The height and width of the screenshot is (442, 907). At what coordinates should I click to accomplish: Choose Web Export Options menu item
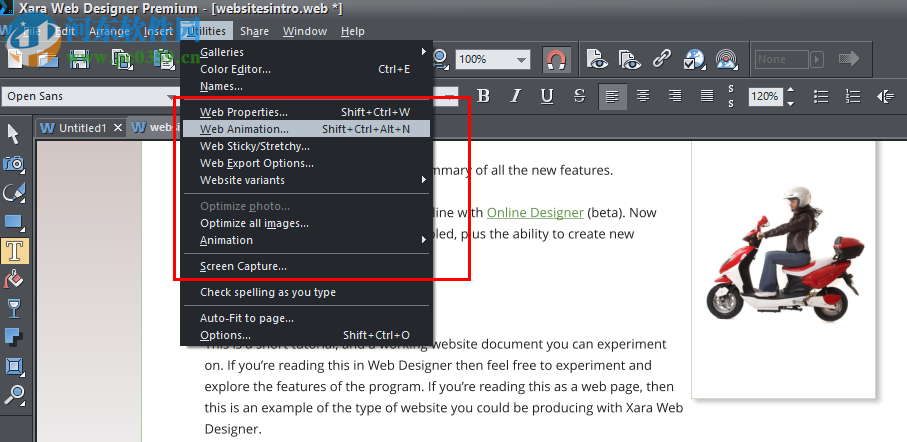point(307,163)
